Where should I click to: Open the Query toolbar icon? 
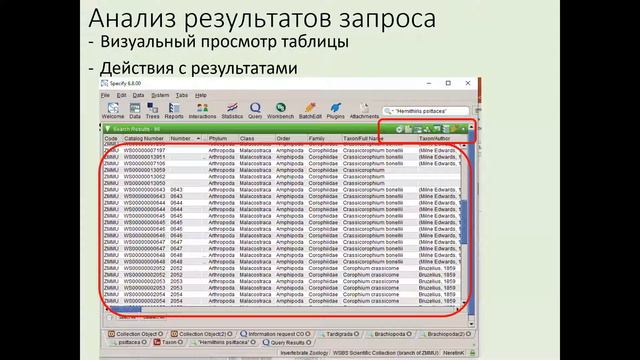click(255, 111)
